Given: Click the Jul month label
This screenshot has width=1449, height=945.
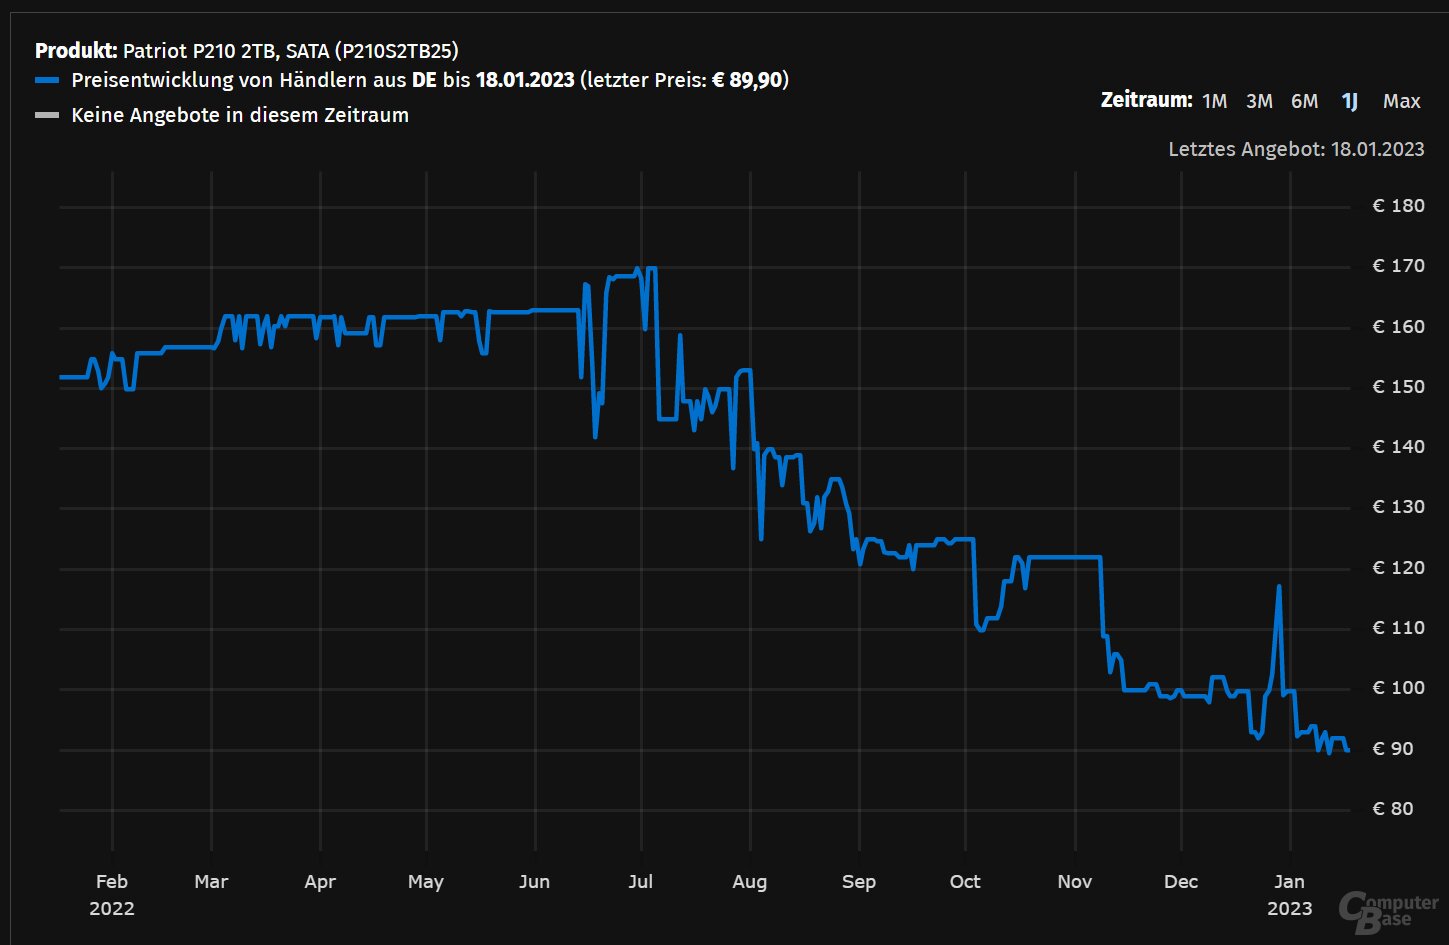Looking at the screenshot, I should pyautogui.click(x=641, y=882).
